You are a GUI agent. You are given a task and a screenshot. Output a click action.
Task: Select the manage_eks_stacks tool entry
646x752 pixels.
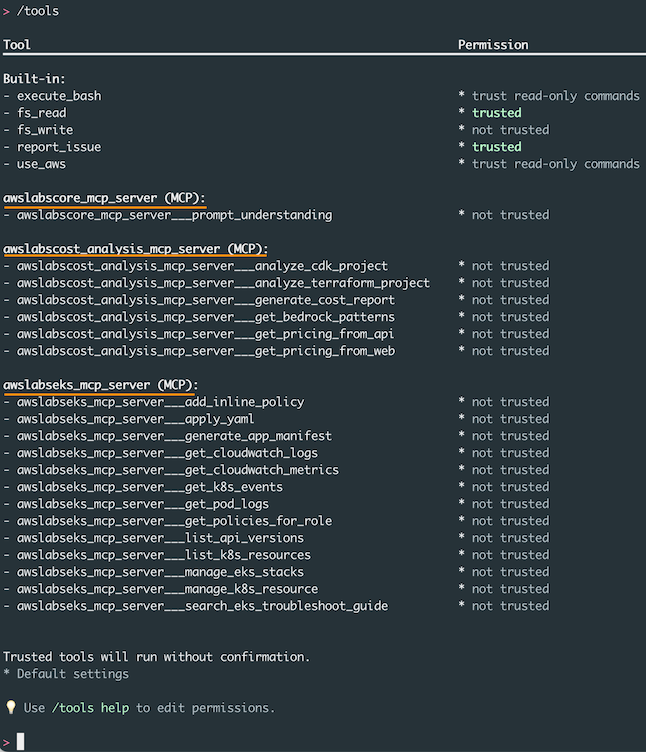click(x=161, y=572)
